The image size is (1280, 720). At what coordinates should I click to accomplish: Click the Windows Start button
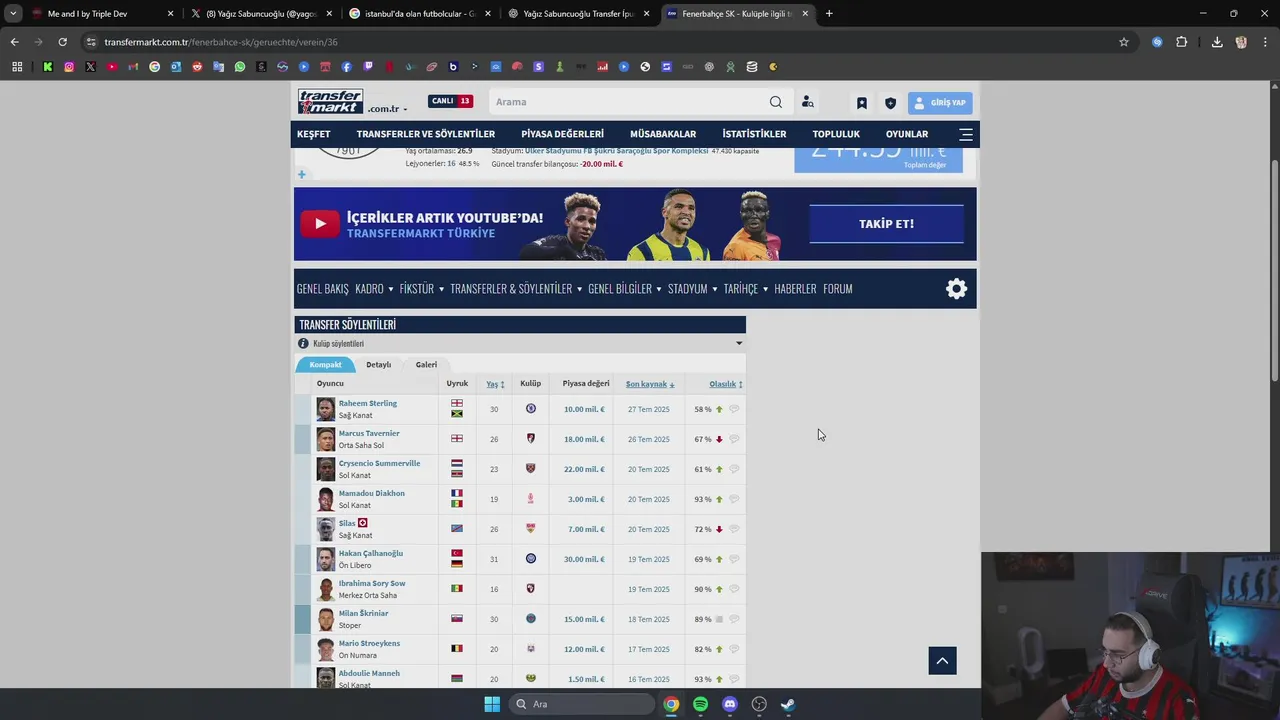[492, 704]
